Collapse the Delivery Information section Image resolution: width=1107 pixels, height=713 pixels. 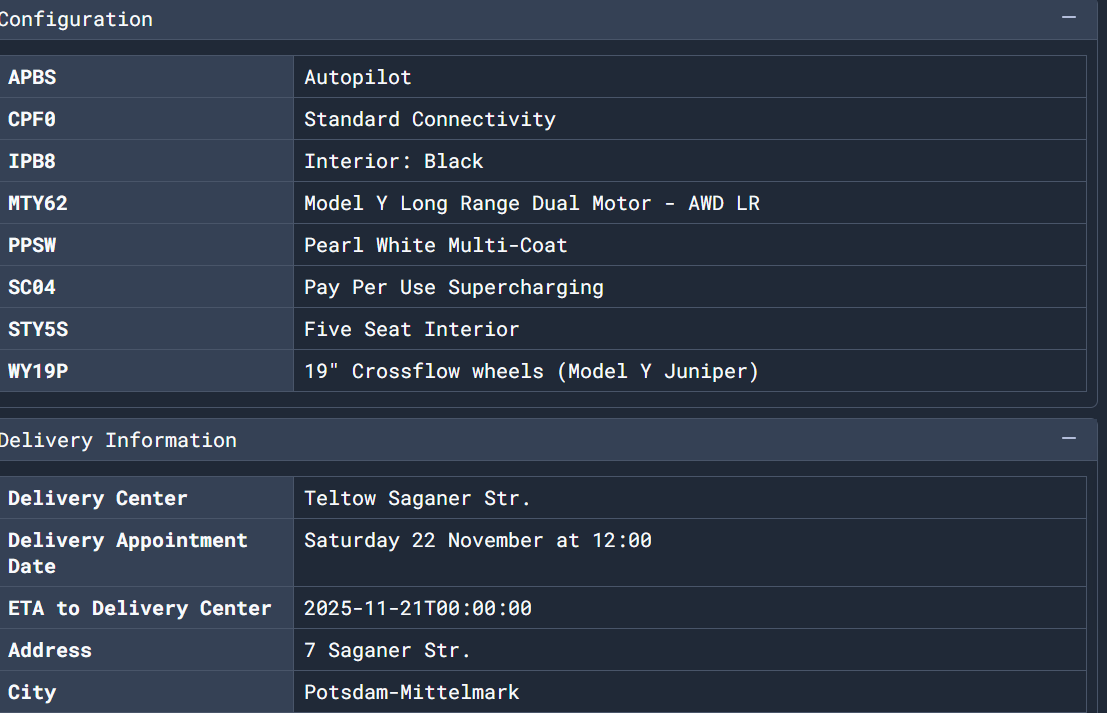[x=1068, y=439]
